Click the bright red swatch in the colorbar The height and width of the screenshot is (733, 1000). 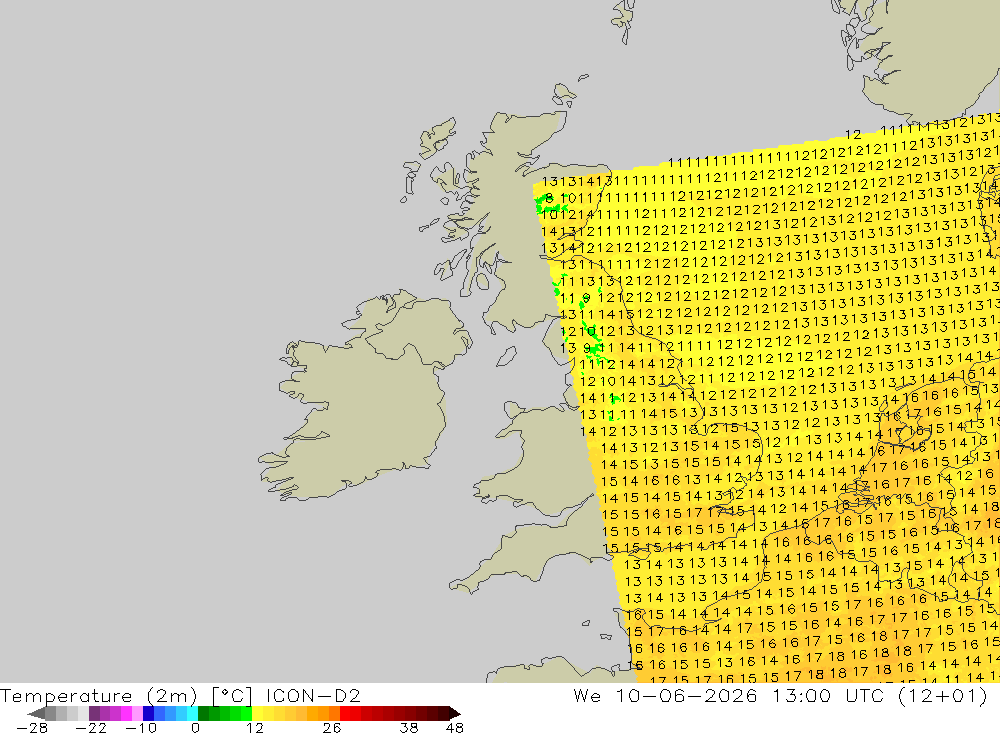click(x=345, y=714)
